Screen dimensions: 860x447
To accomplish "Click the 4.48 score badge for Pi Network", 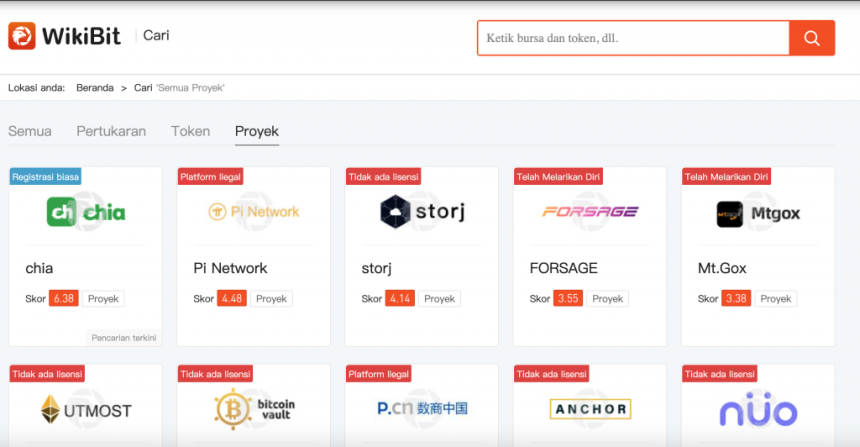I will 231,298.
